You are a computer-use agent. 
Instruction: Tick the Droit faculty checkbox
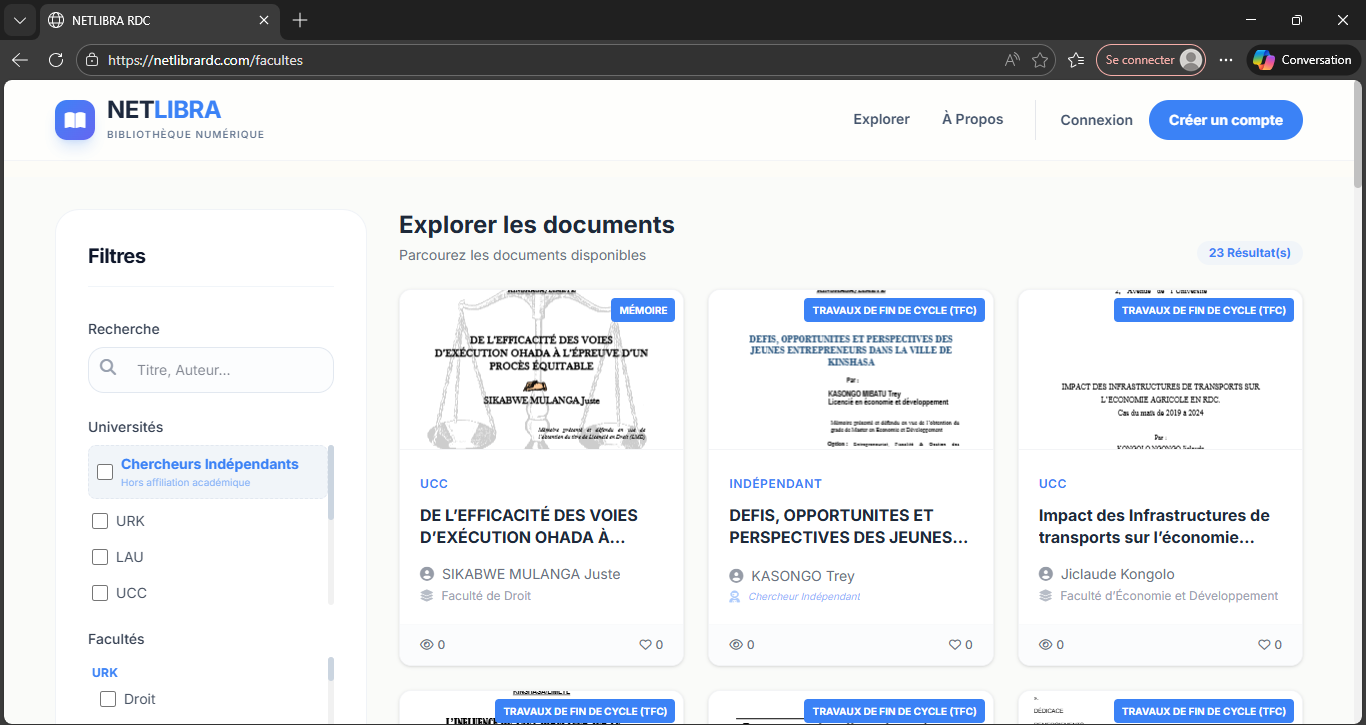108,699
